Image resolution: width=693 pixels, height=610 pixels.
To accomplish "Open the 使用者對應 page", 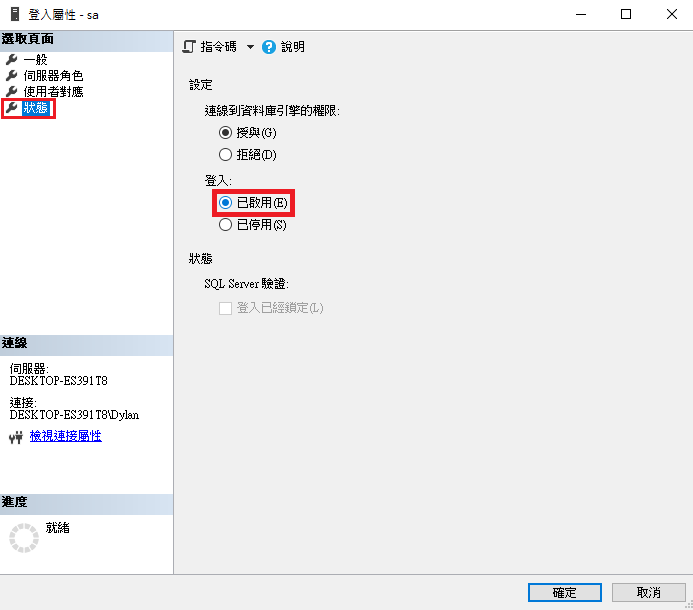I will click(53, 92).
